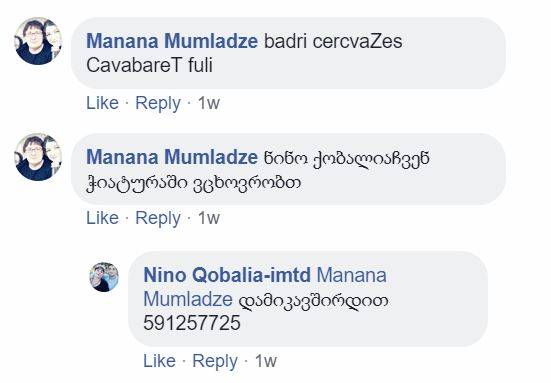Open Nino Qobalia-imtd profile name link
Image resolution: width=551 pixels, height=383 pixels.
click(227, 275)
